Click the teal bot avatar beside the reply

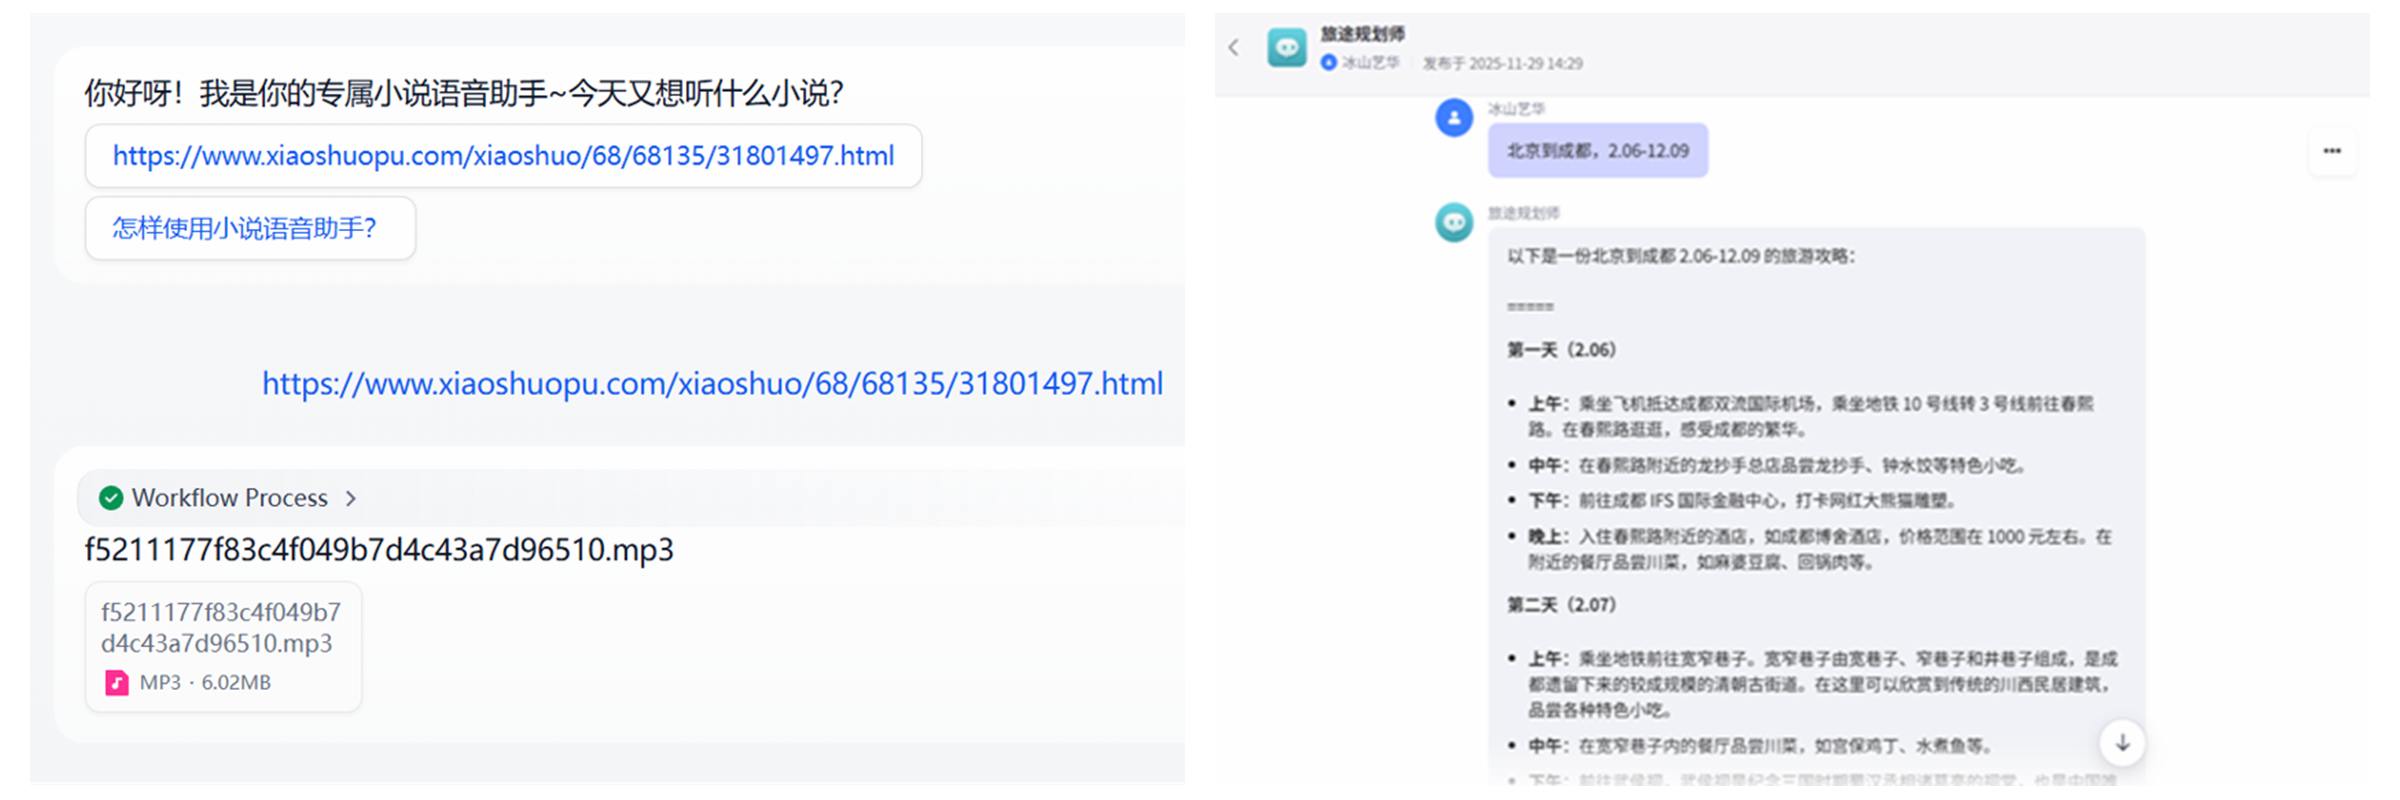click(1454, 222)
